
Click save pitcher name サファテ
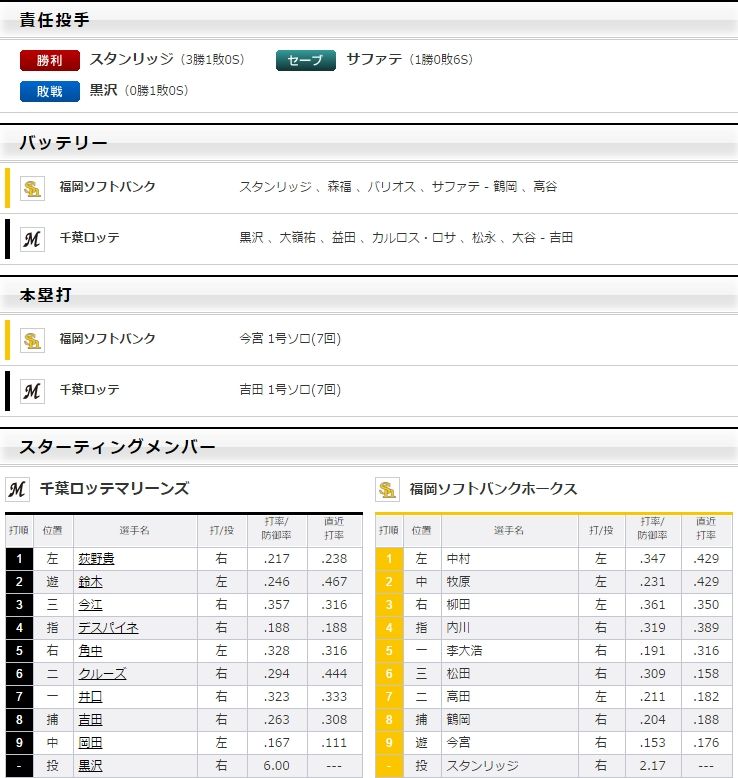pos(374,59)
